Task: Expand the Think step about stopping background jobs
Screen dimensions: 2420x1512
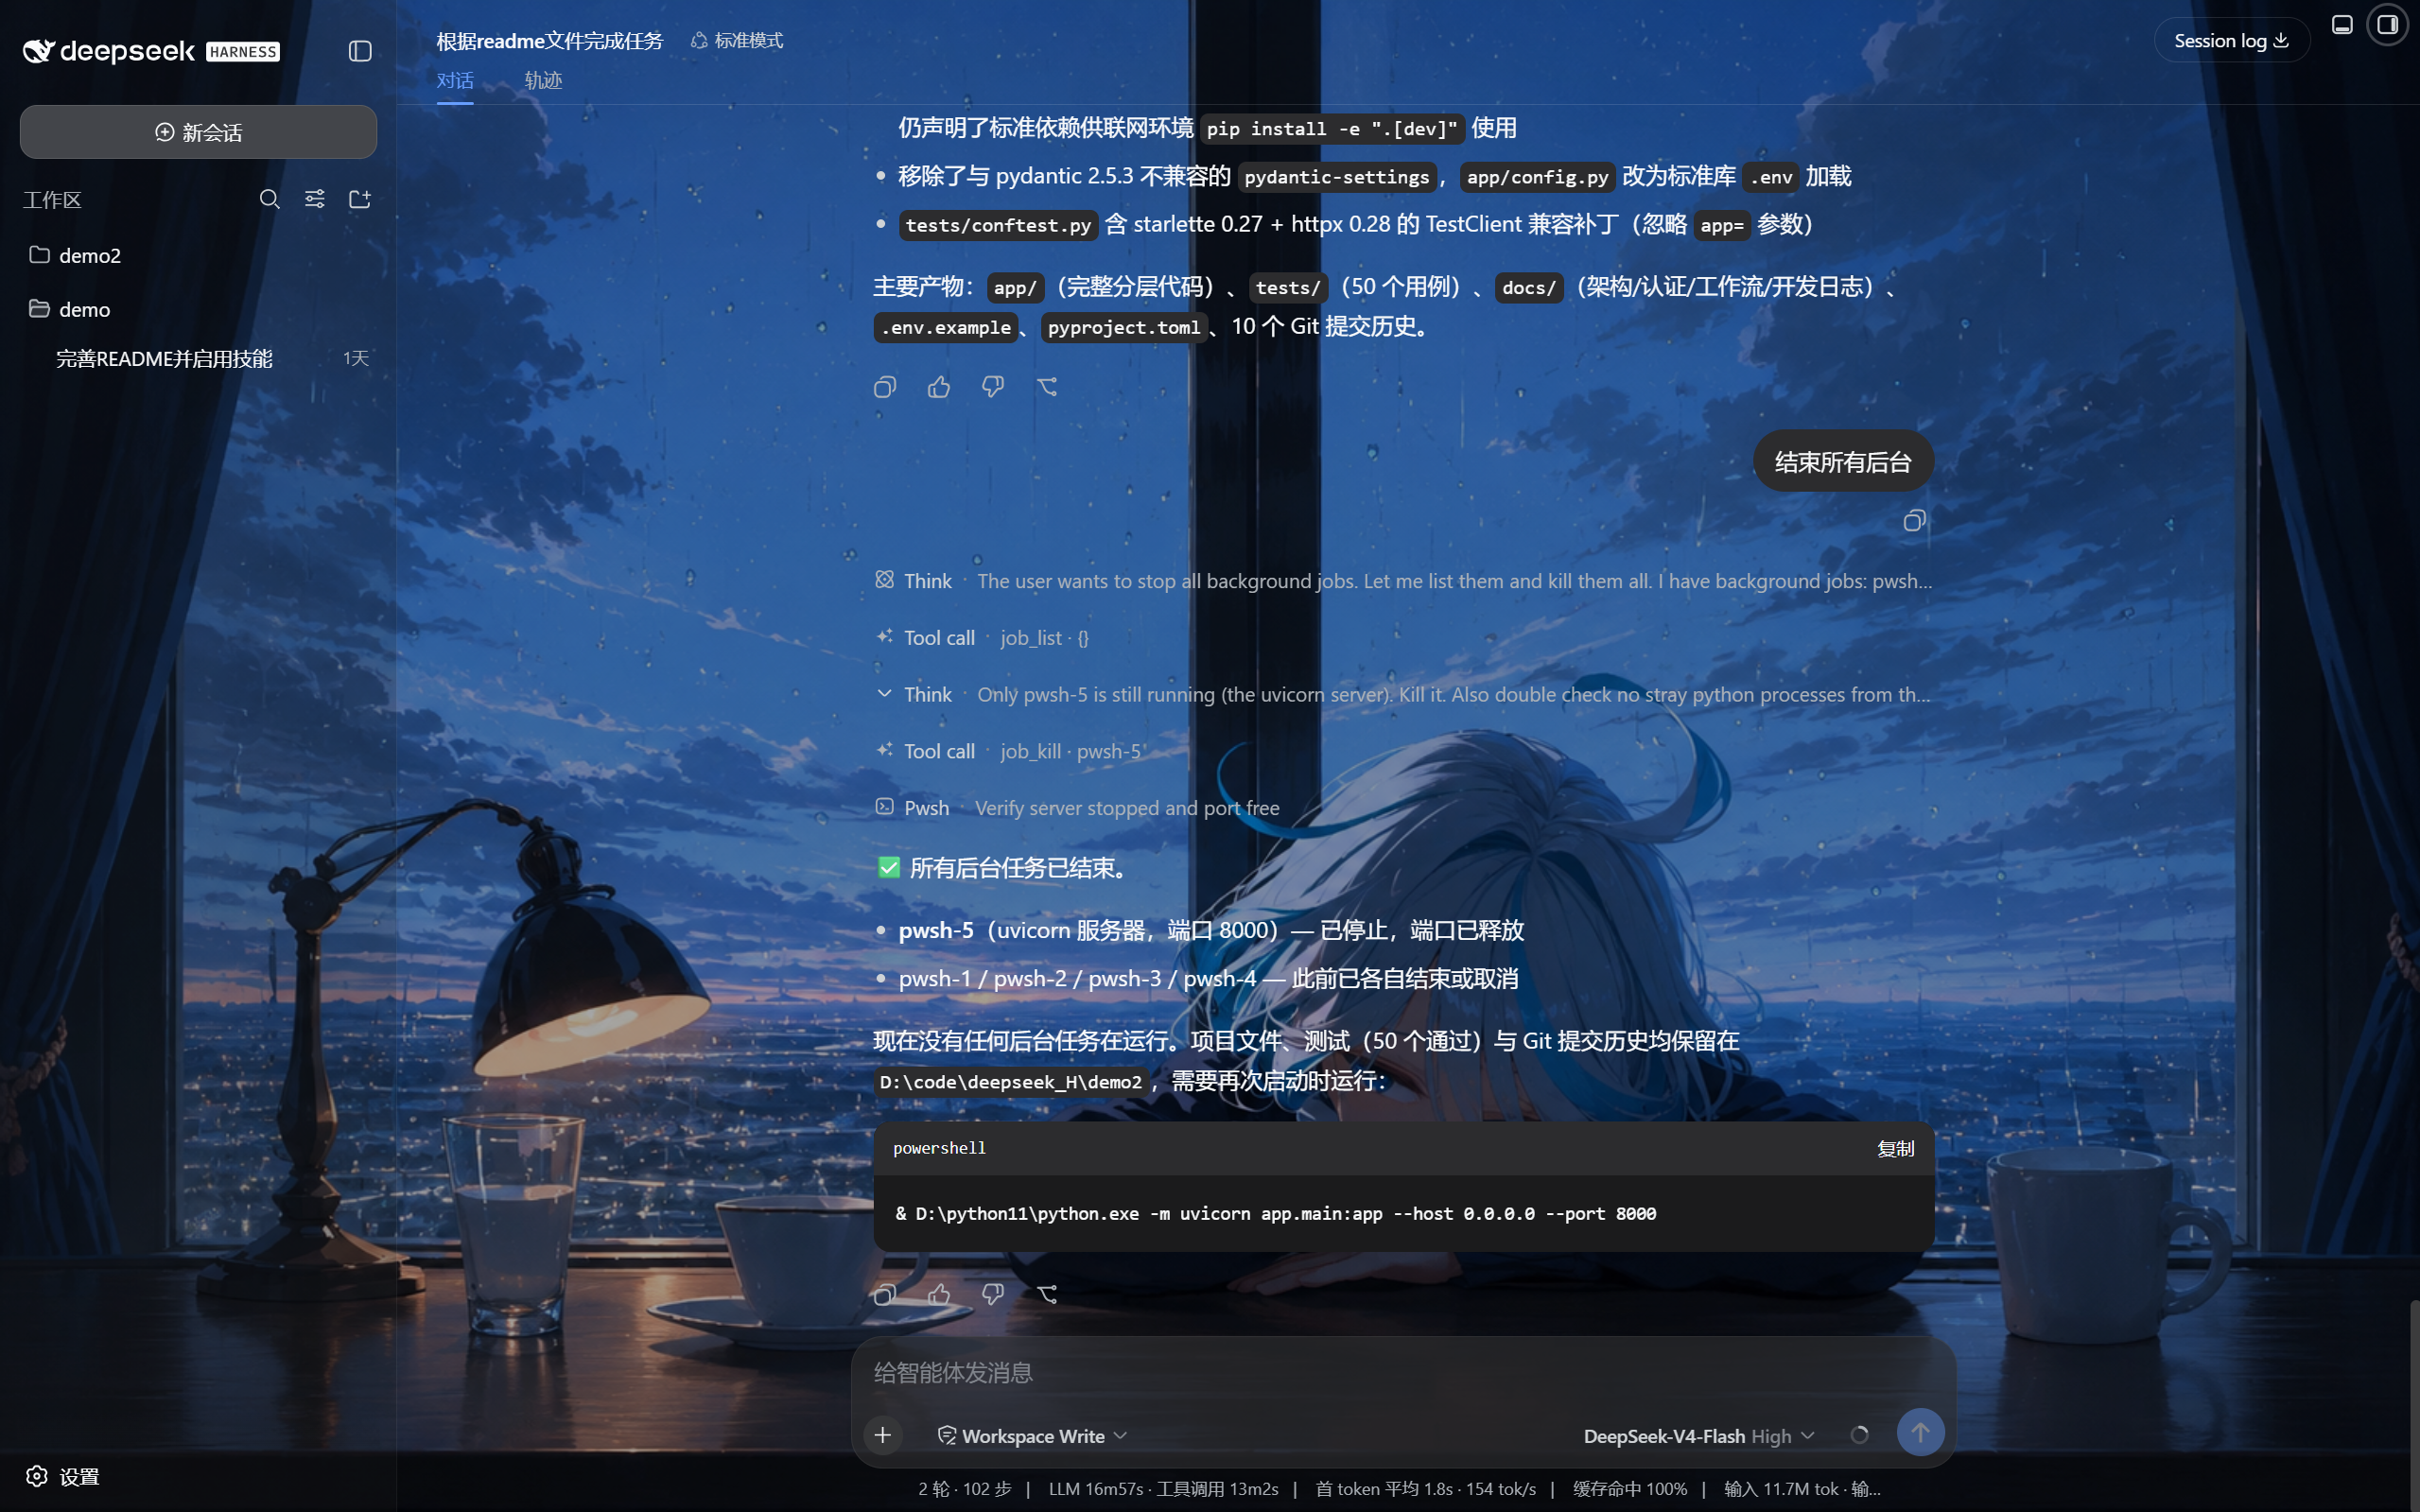Action: pos(1403,581)
